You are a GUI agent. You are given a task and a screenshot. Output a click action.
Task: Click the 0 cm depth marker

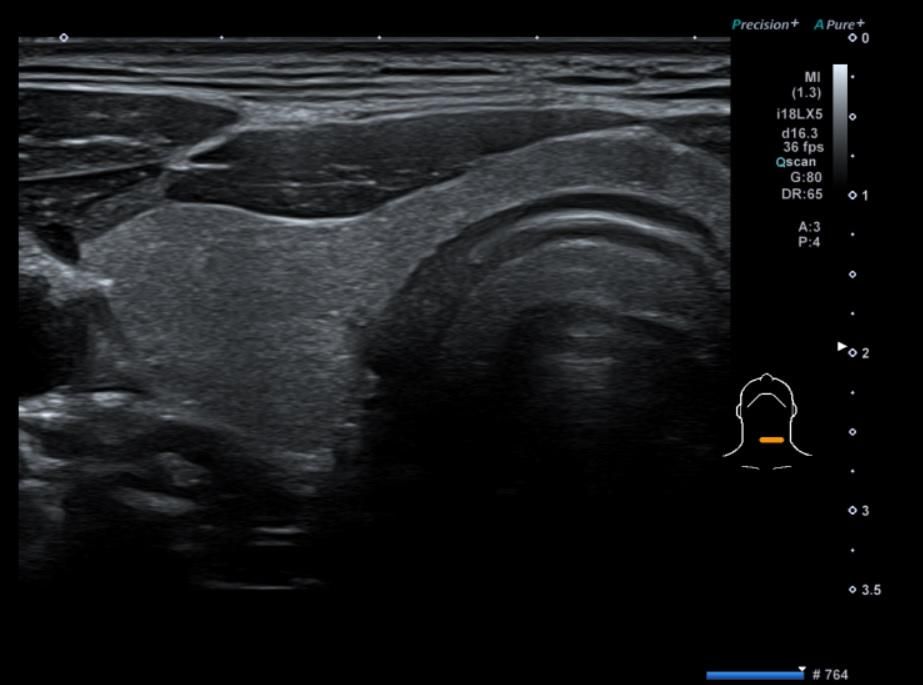(858, 38)
